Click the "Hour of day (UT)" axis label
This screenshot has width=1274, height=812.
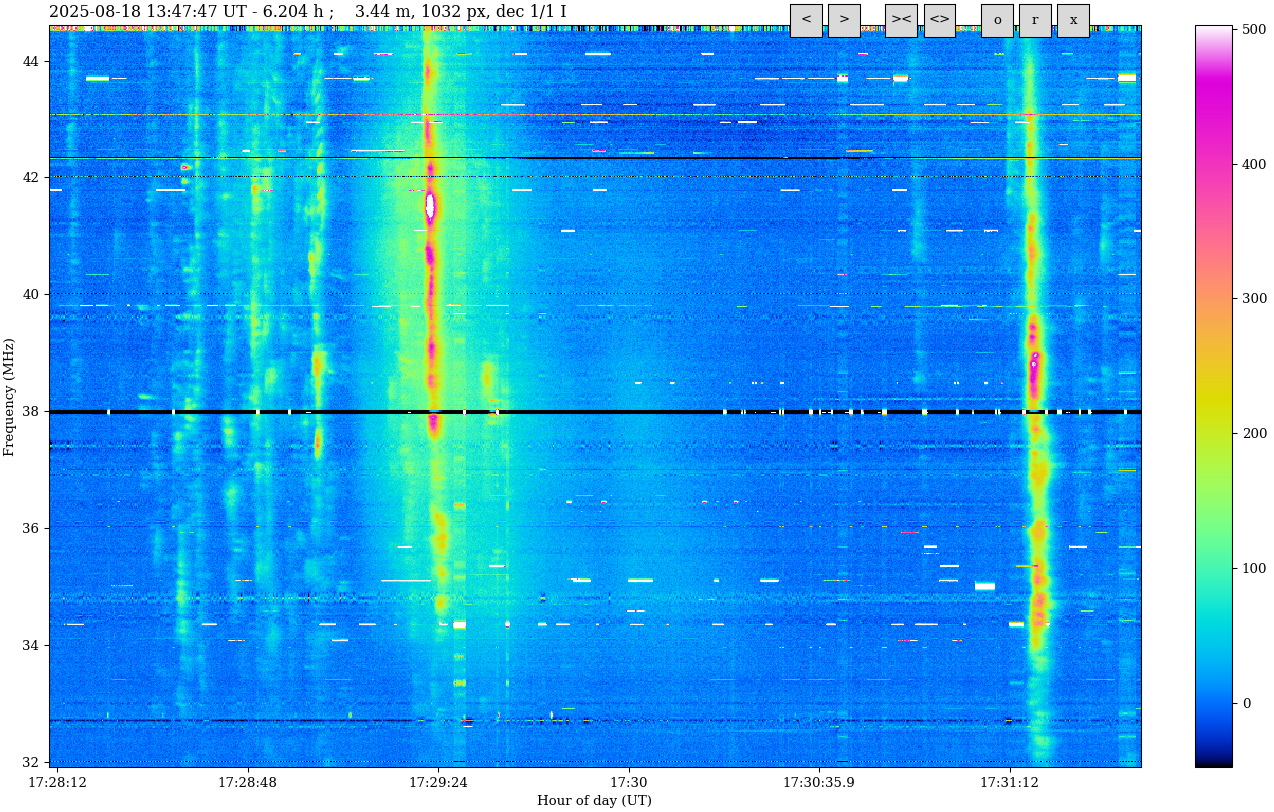(594, 800)
